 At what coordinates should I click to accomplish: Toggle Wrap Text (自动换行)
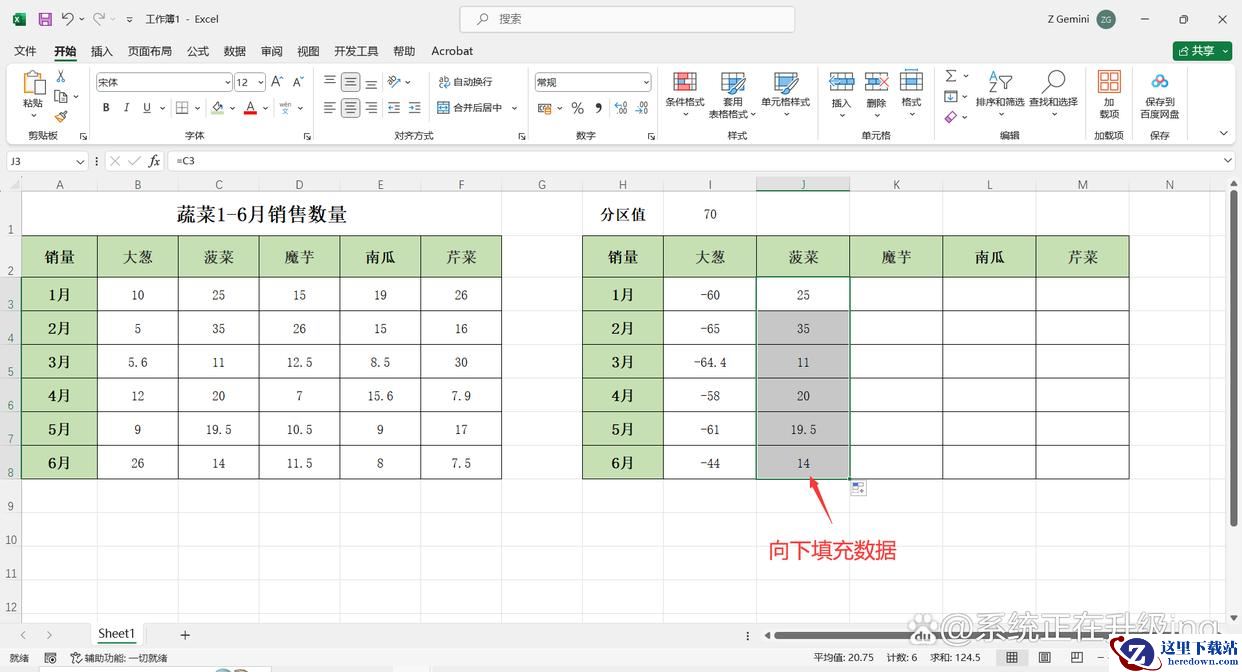click(465, 82)
